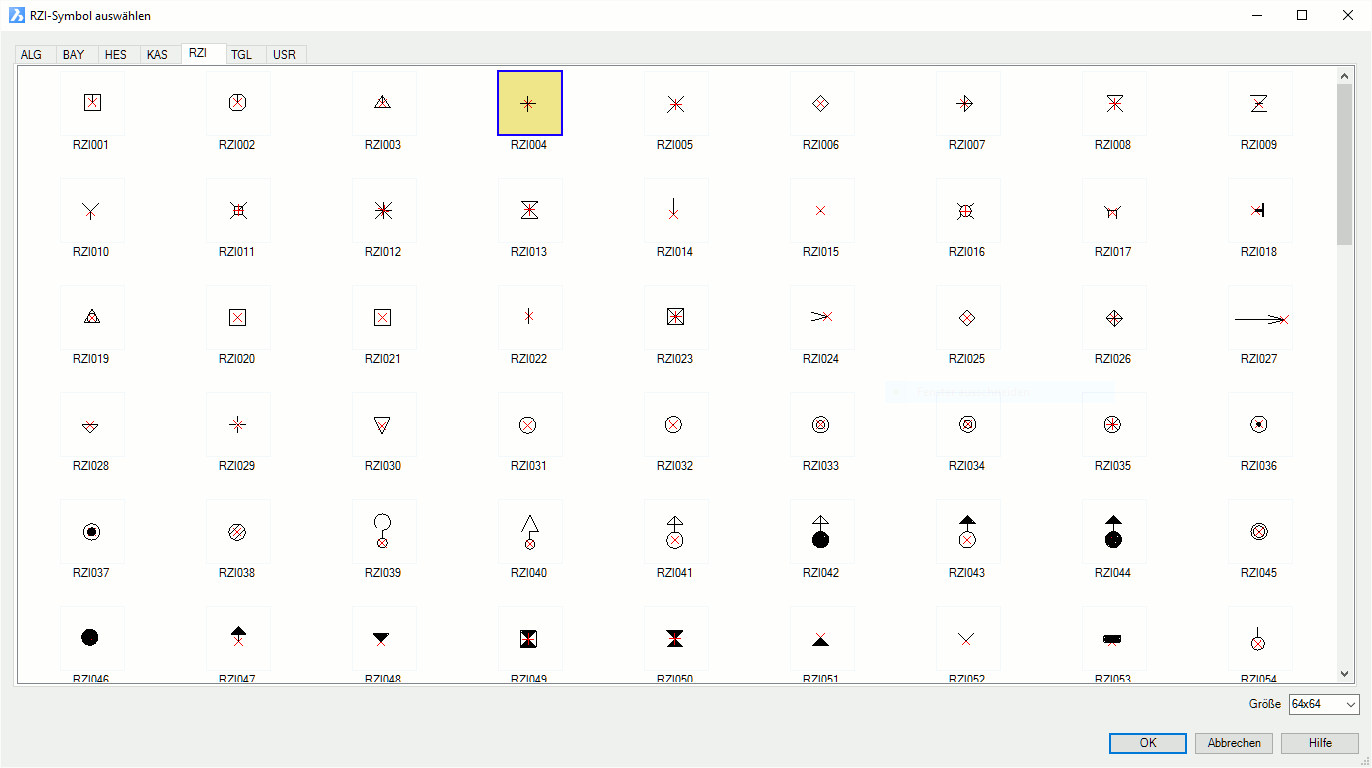Choose the RZI018 symbol
Screen dimensions: 1372x768
click(1260, 210)
